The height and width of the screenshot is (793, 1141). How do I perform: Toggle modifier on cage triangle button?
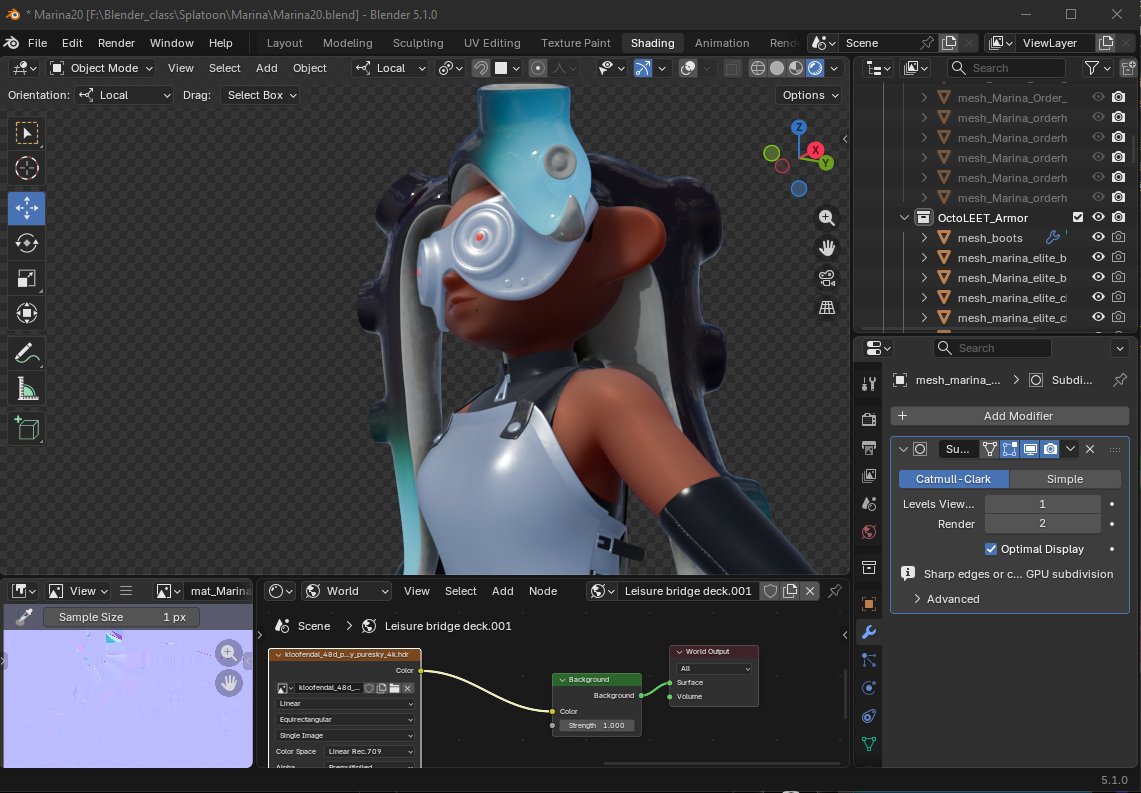pos(990,449)
